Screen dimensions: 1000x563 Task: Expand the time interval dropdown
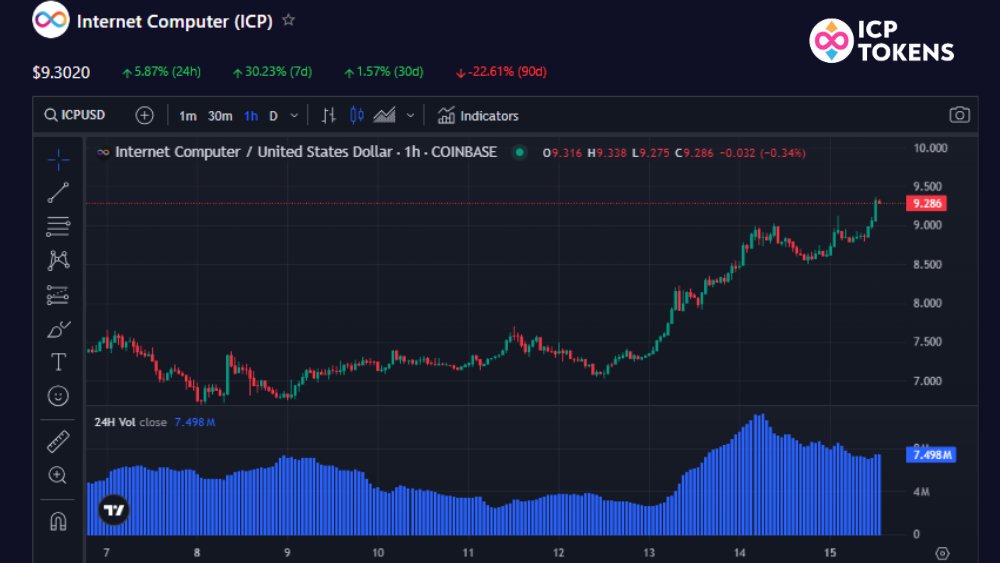(294, 116)
